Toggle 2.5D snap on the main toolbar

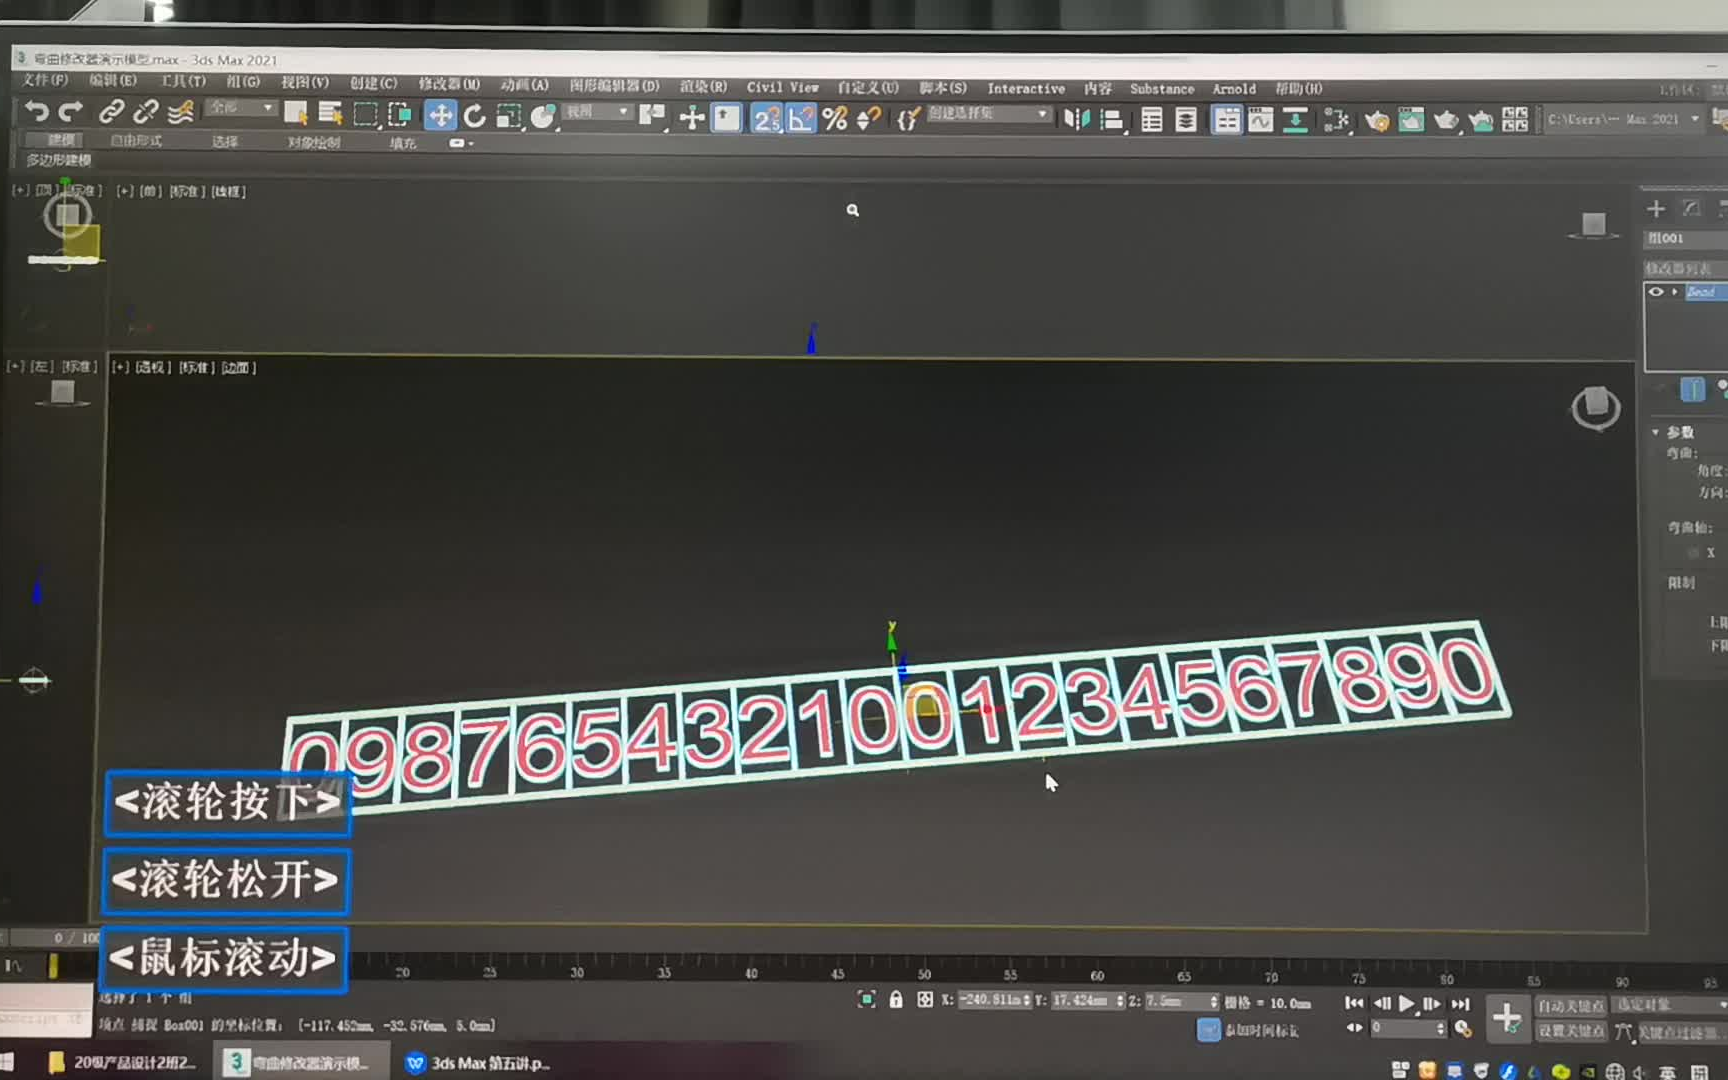click(767, 119)
